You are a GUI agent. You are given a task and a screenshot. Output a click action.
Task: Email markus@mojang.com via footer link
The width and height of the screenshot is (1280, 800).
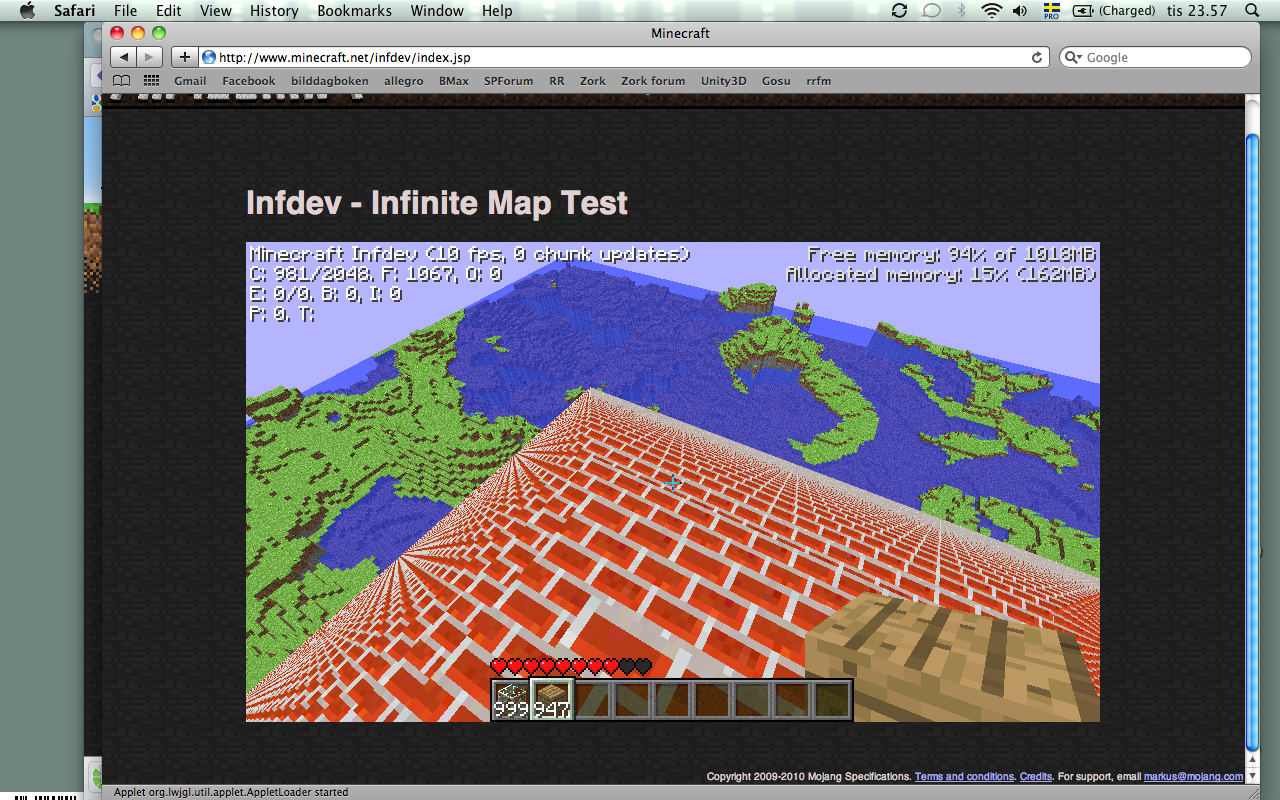point(1194,776)
